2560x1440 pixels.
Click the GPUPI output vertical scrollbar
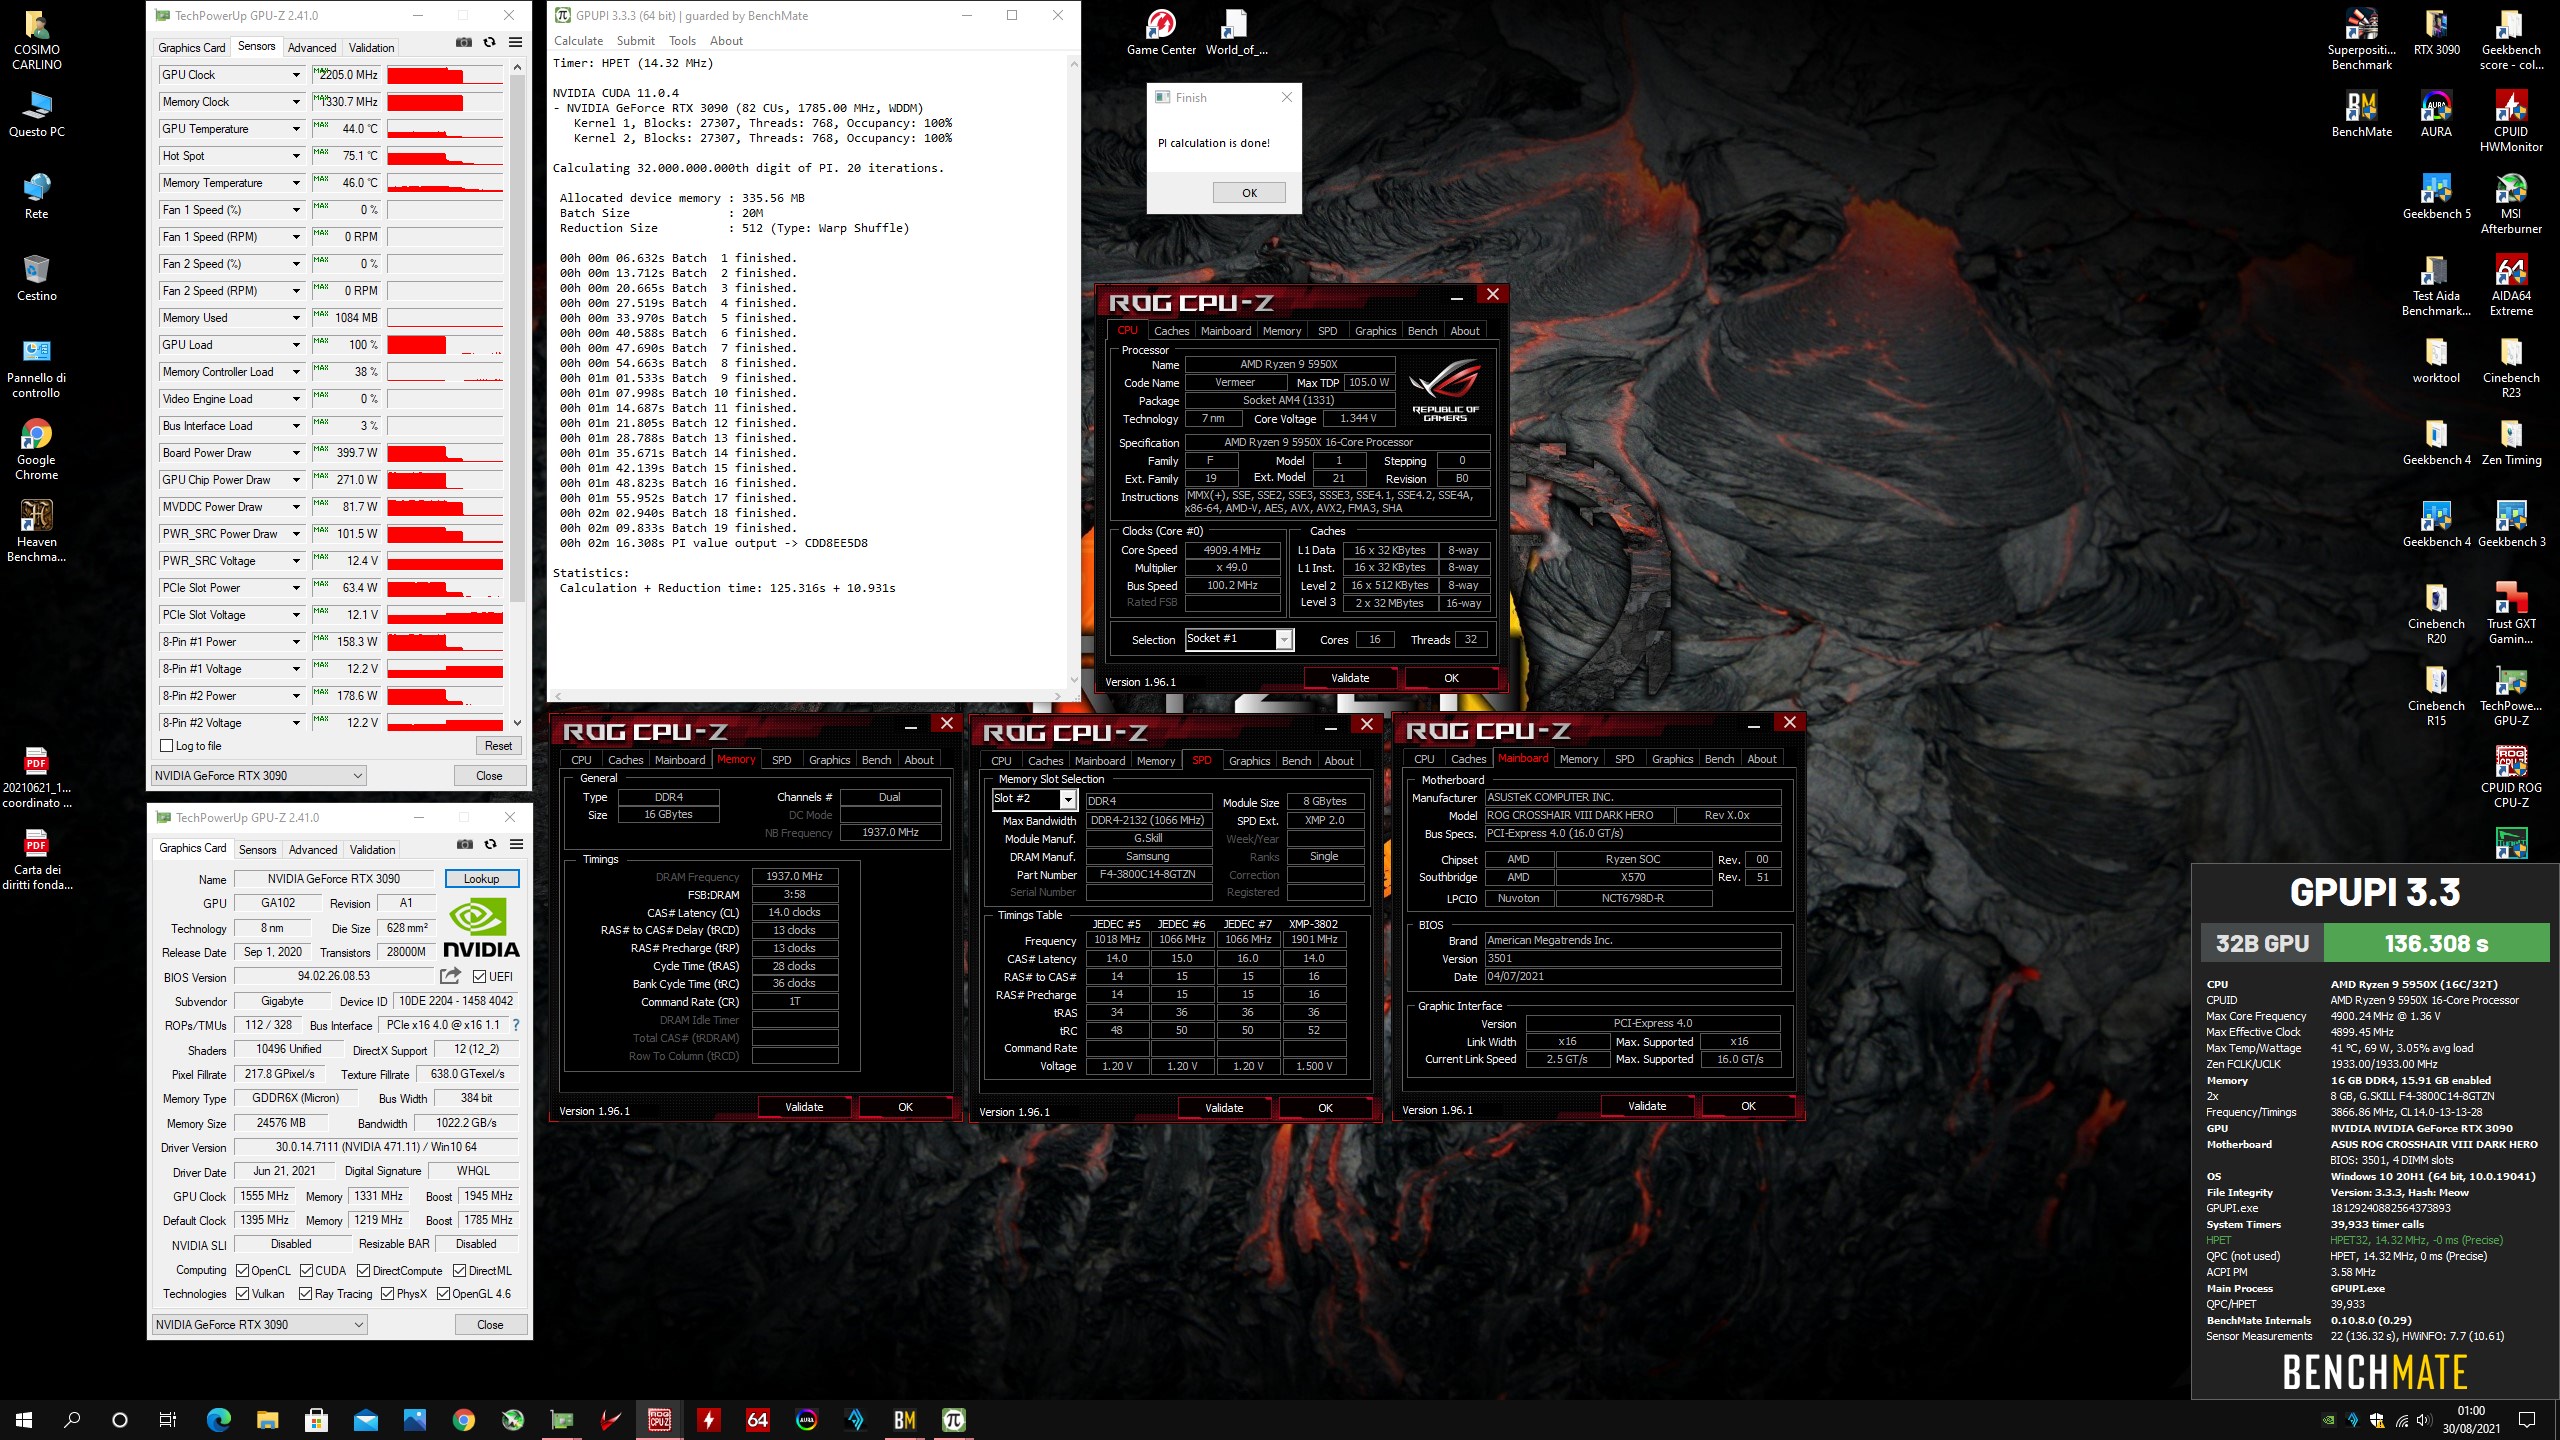[1074, 371]
